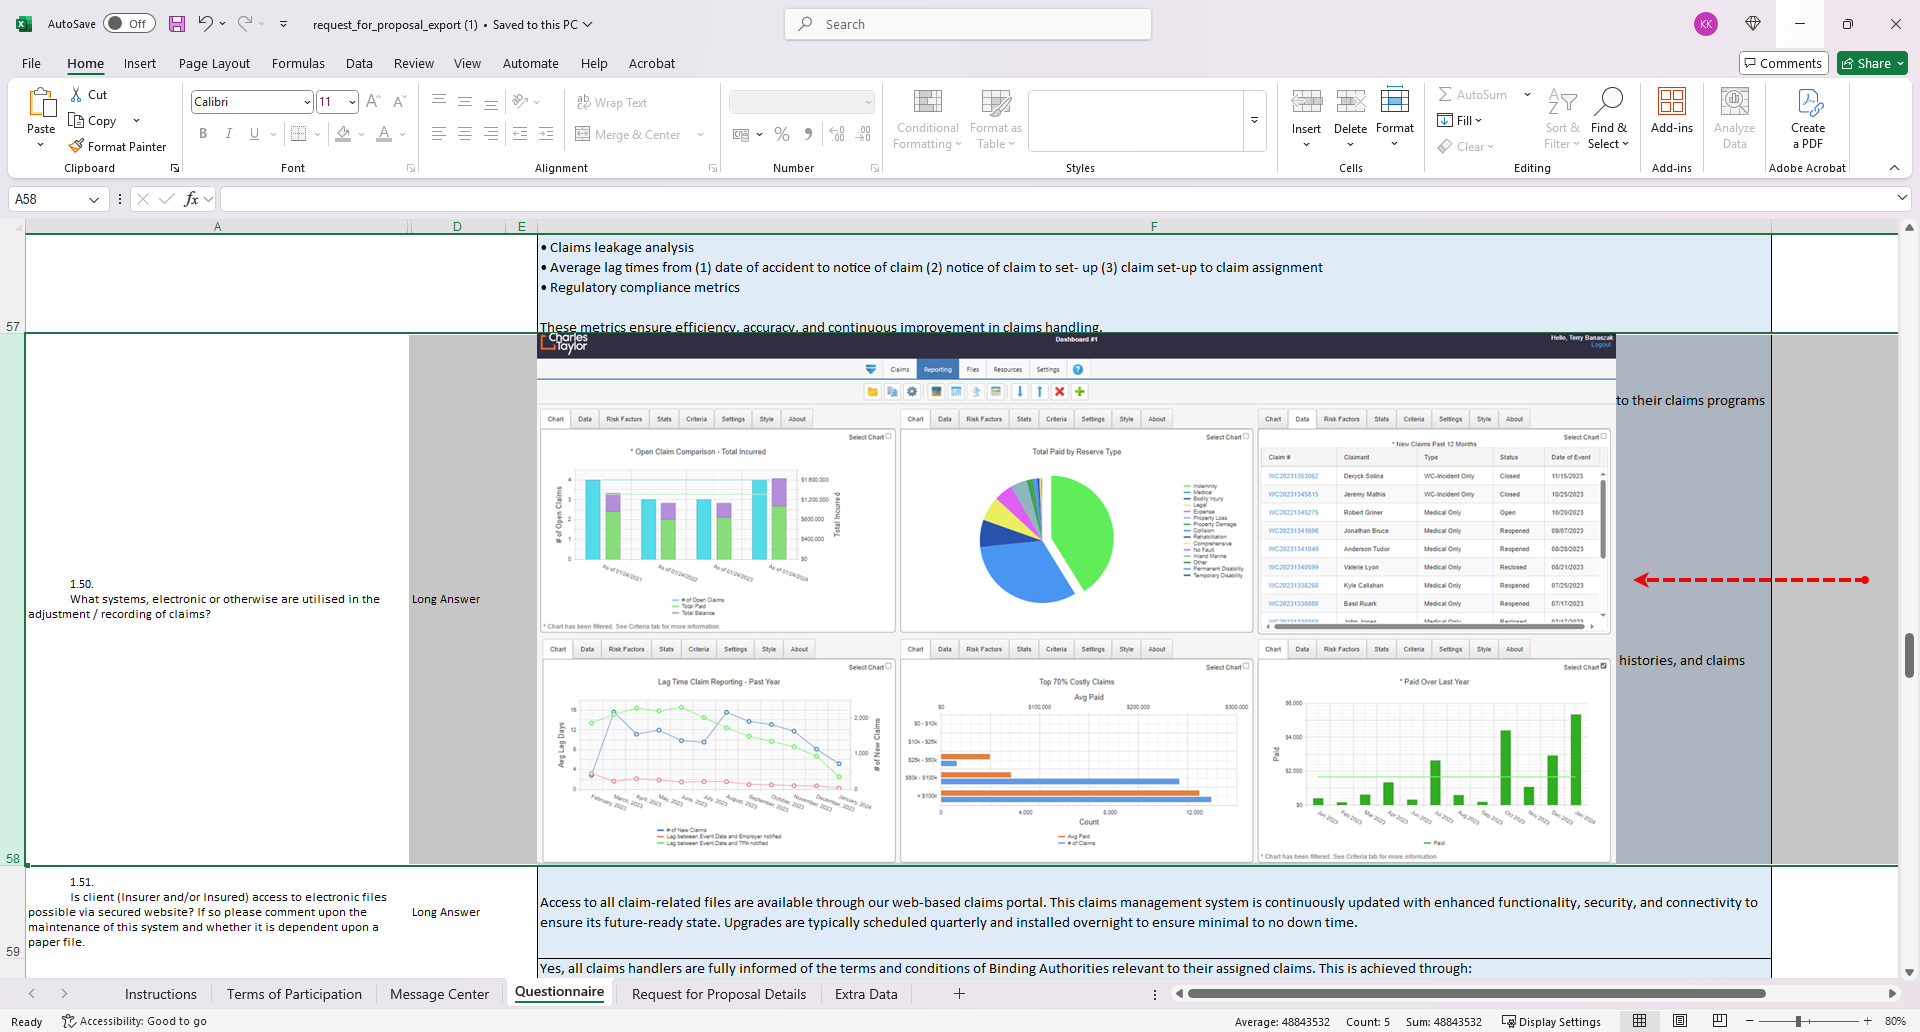Toggle underline formatting
Image resolution: width=1920 pixels, height=1032 pixels.
(x=253, y=133)
